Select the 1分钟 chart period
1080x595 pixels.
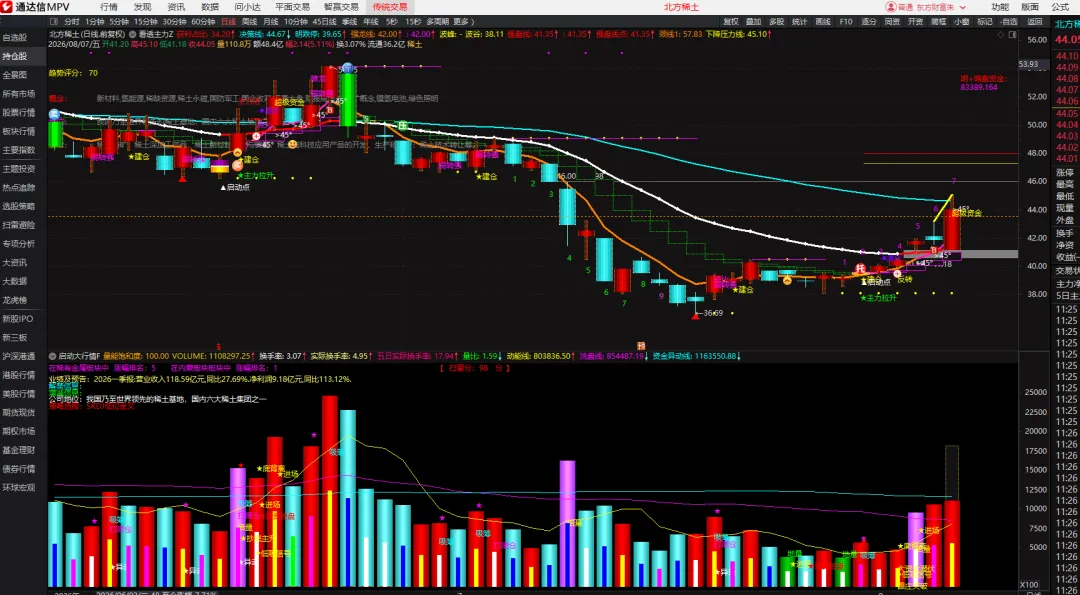[95, 21]
